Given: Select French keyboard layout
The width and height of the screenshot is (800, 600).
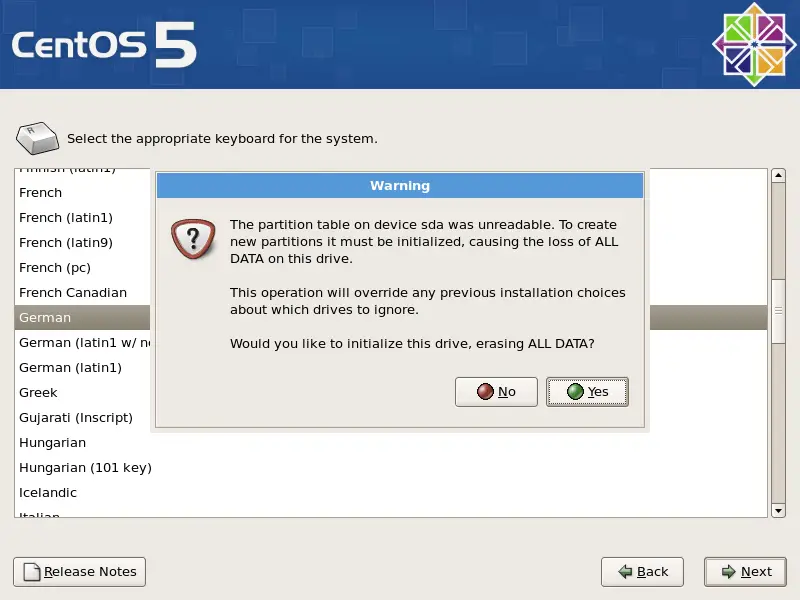Looking at the screenshot, I should pyautogui.click(x=41, y=193).
